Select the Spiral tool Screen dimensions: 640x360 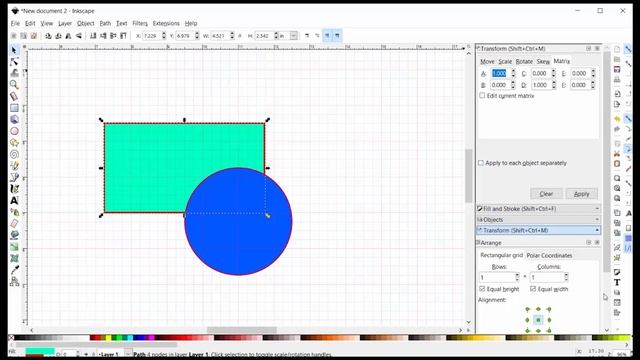pos(14,154)
